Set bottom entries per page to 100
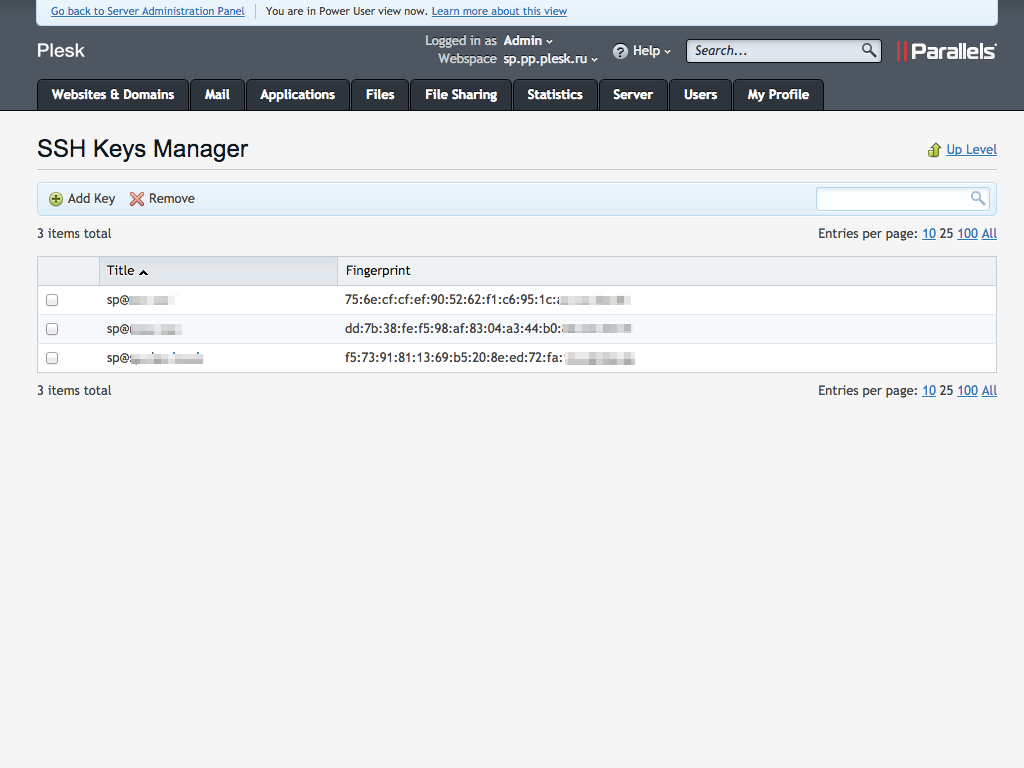This screenshot has width=1024, height=768. 967,391
